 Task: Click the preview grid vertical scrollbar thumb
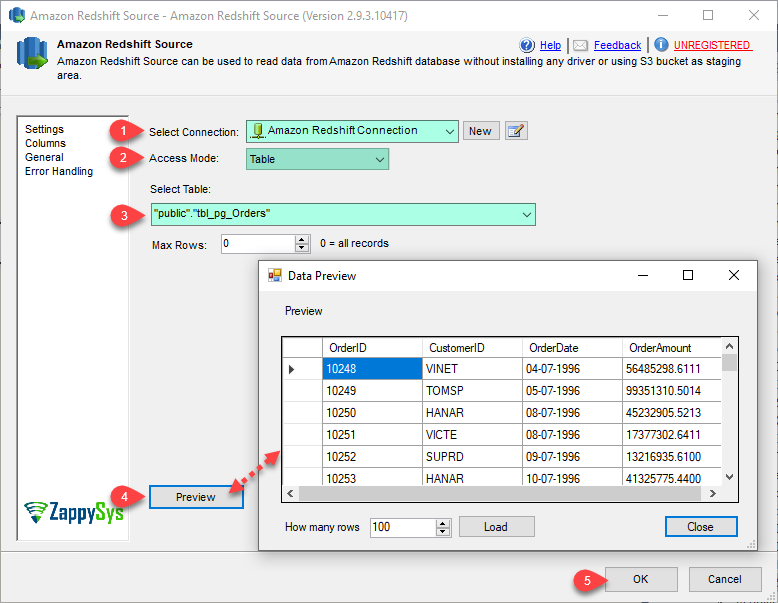coord(729,362)
